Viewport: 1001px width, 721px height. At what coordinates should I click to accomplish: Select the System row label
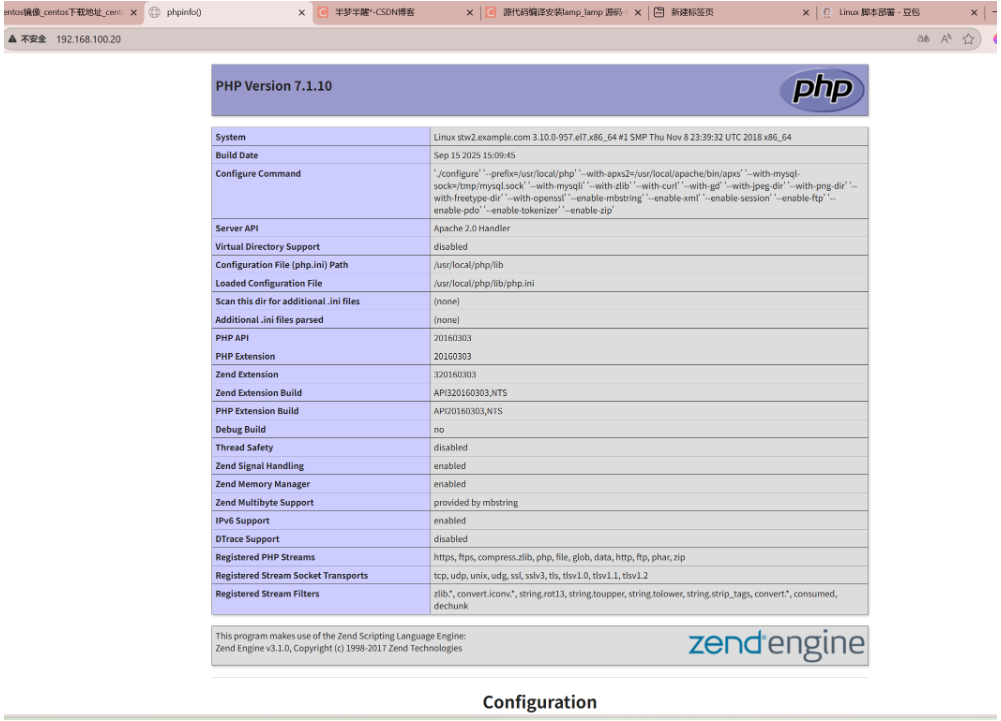coord(230,137)
